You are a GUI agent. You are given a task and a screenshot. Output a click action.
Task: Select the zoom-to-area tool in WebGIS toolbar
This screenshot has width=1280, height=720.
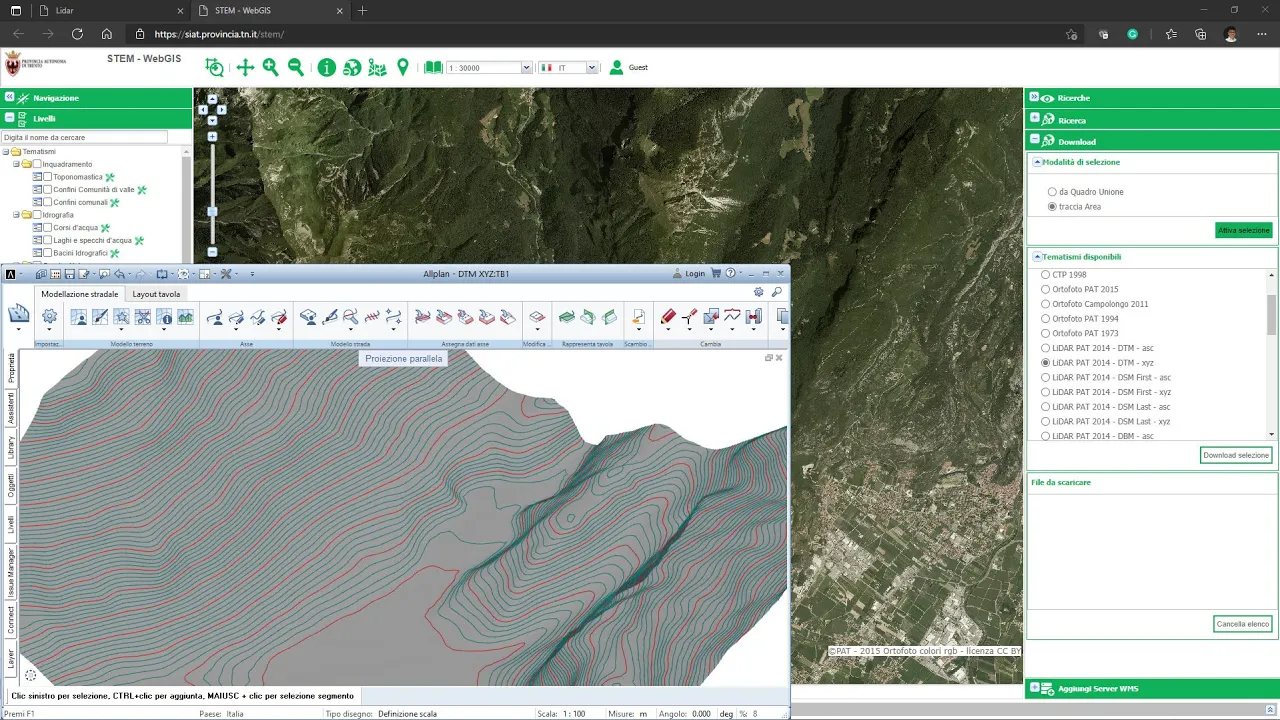tap(214, 67)
